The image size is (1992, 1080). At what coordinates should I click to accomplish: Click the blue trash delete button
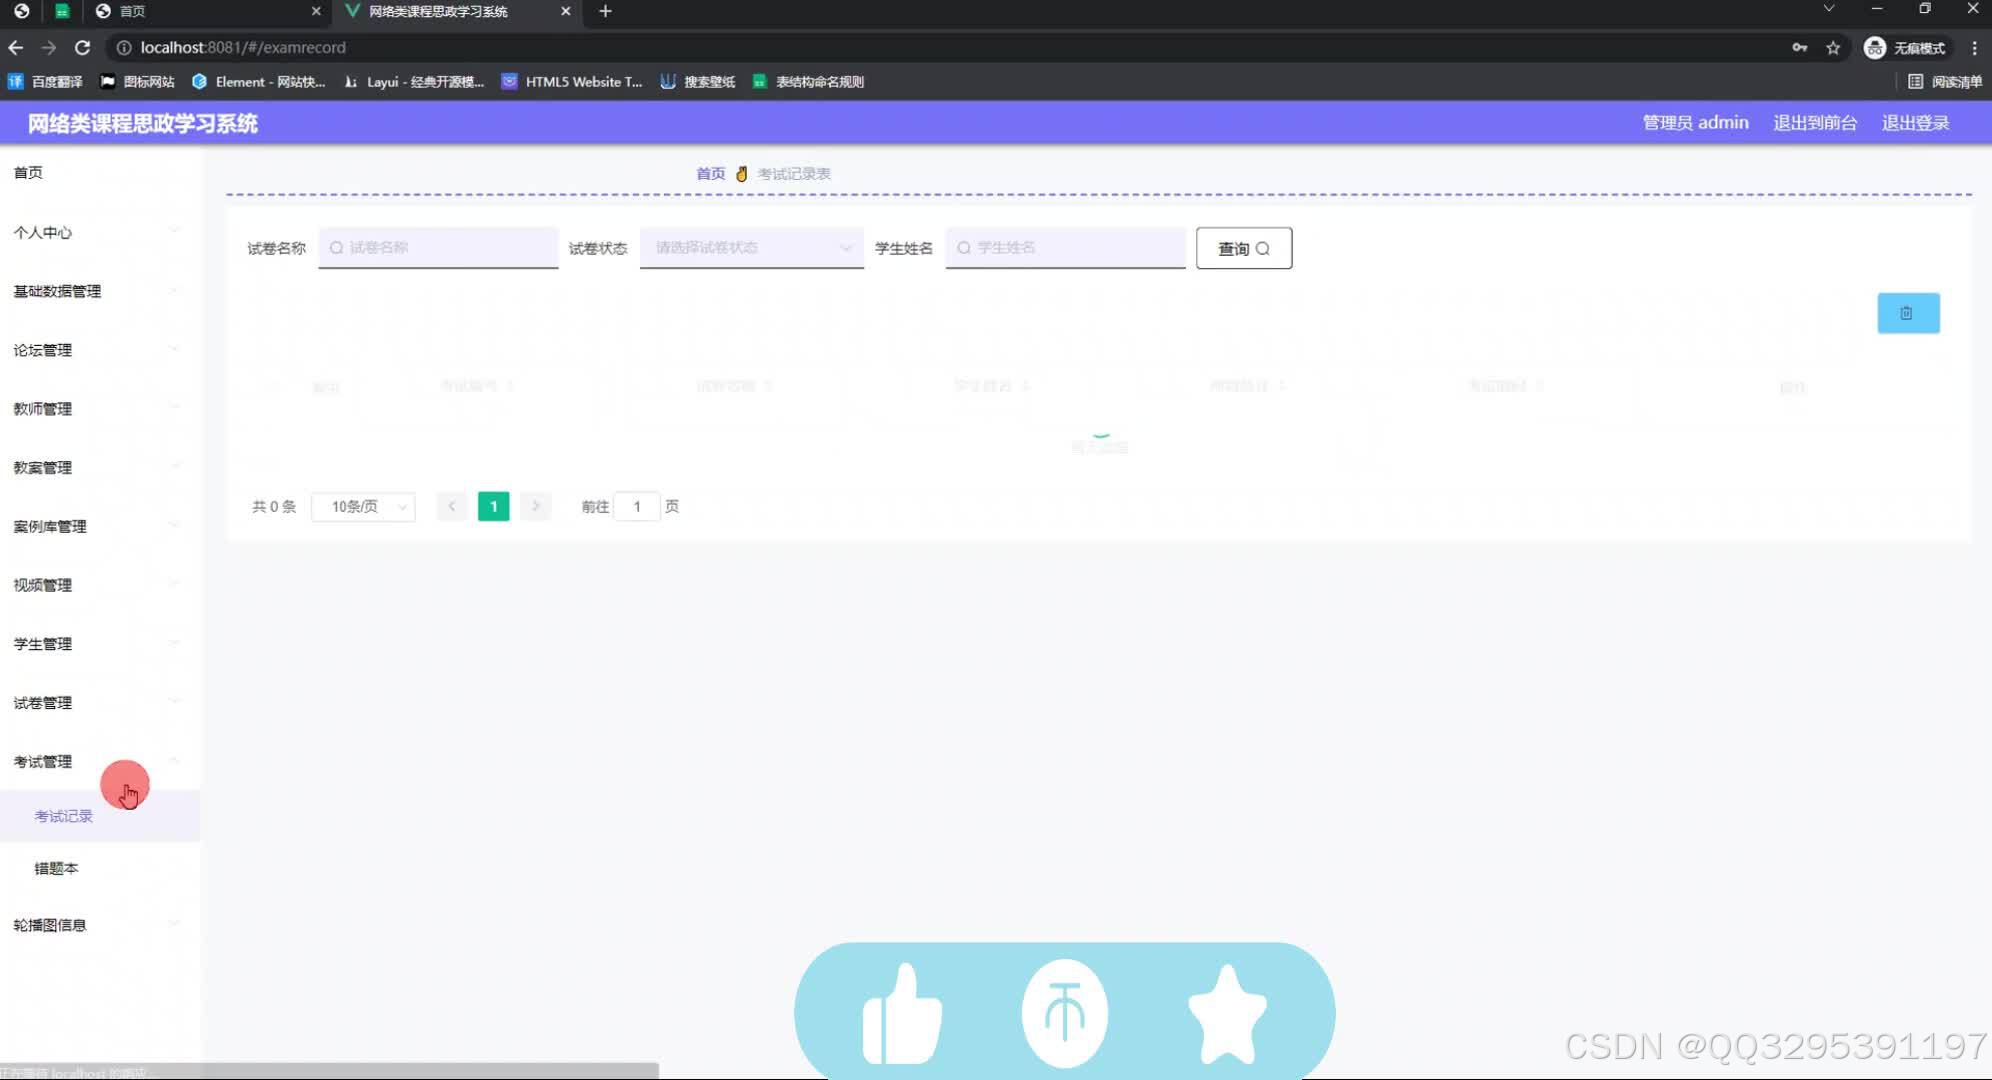[x=1908, y=313]
